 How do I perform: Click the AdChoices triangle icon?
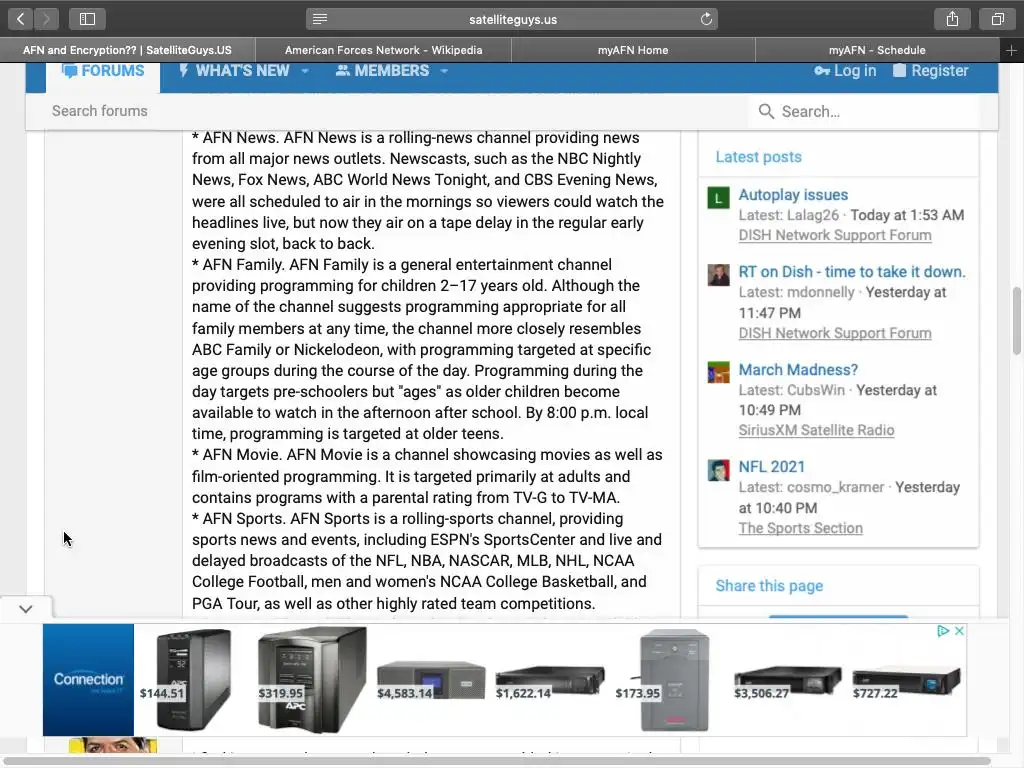coord(943,631)
